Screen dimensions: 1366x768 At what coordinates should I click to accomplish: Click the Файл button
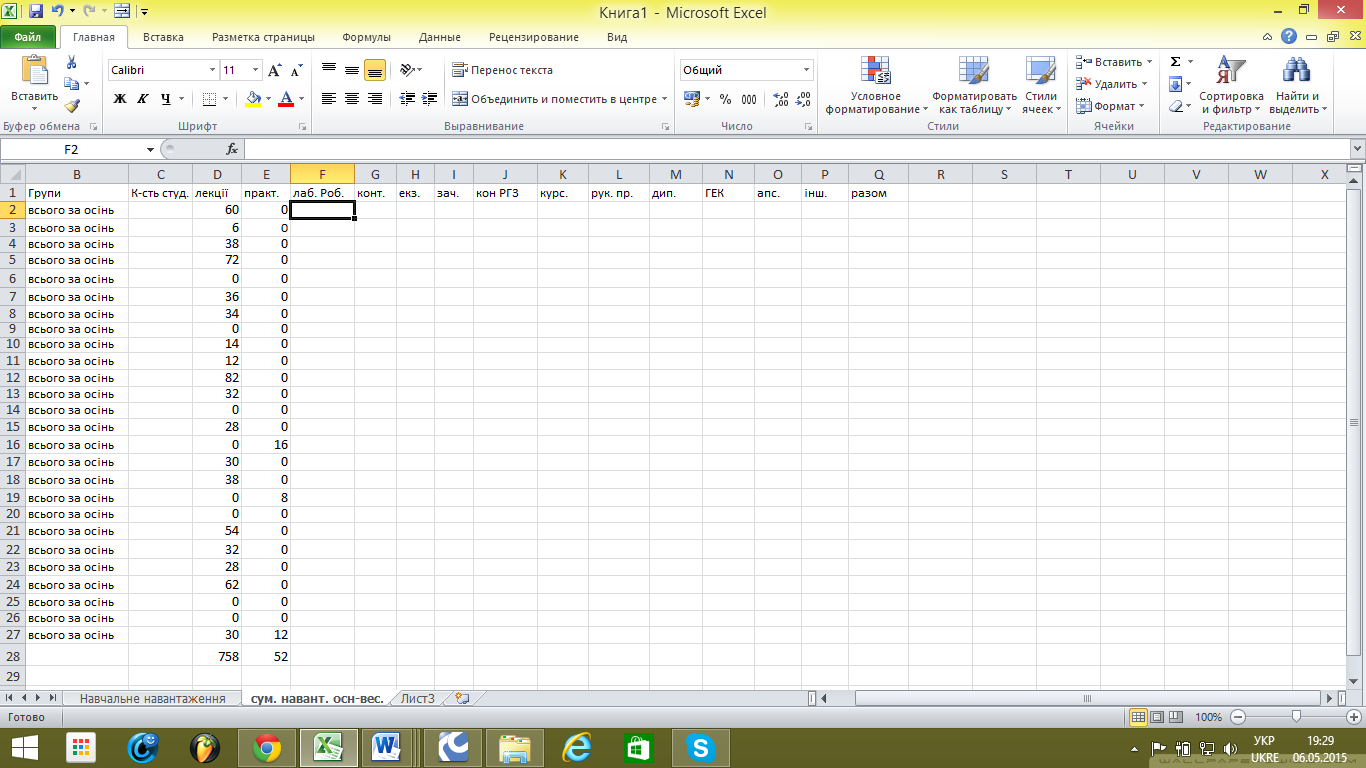click(x=28, y=37)
